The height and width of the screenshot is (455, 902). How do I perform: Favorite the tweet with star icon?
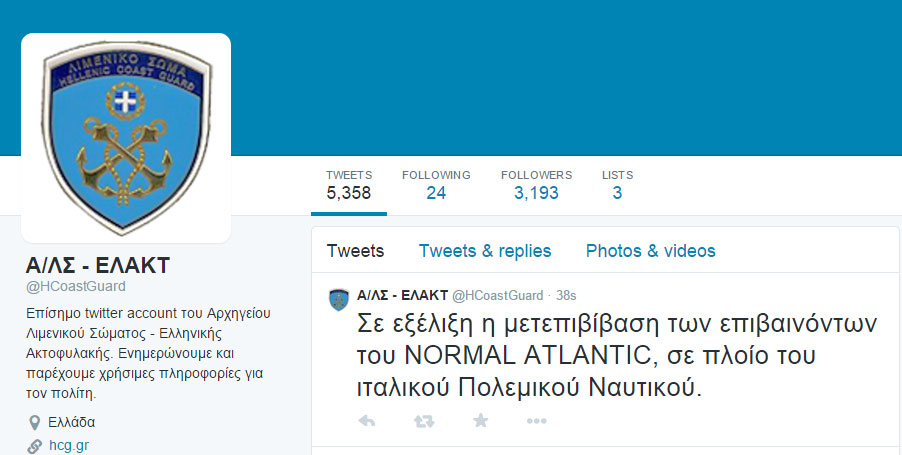480,420
